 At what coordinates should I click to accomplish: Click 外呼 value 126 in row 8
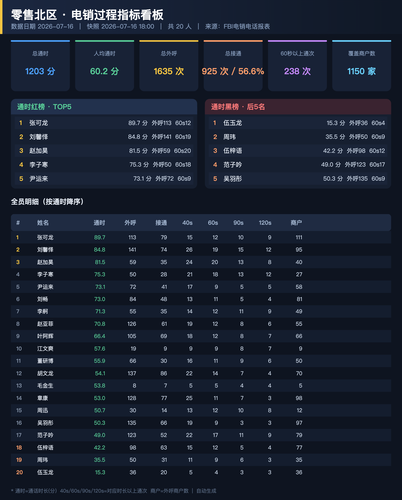click(132, 324)
